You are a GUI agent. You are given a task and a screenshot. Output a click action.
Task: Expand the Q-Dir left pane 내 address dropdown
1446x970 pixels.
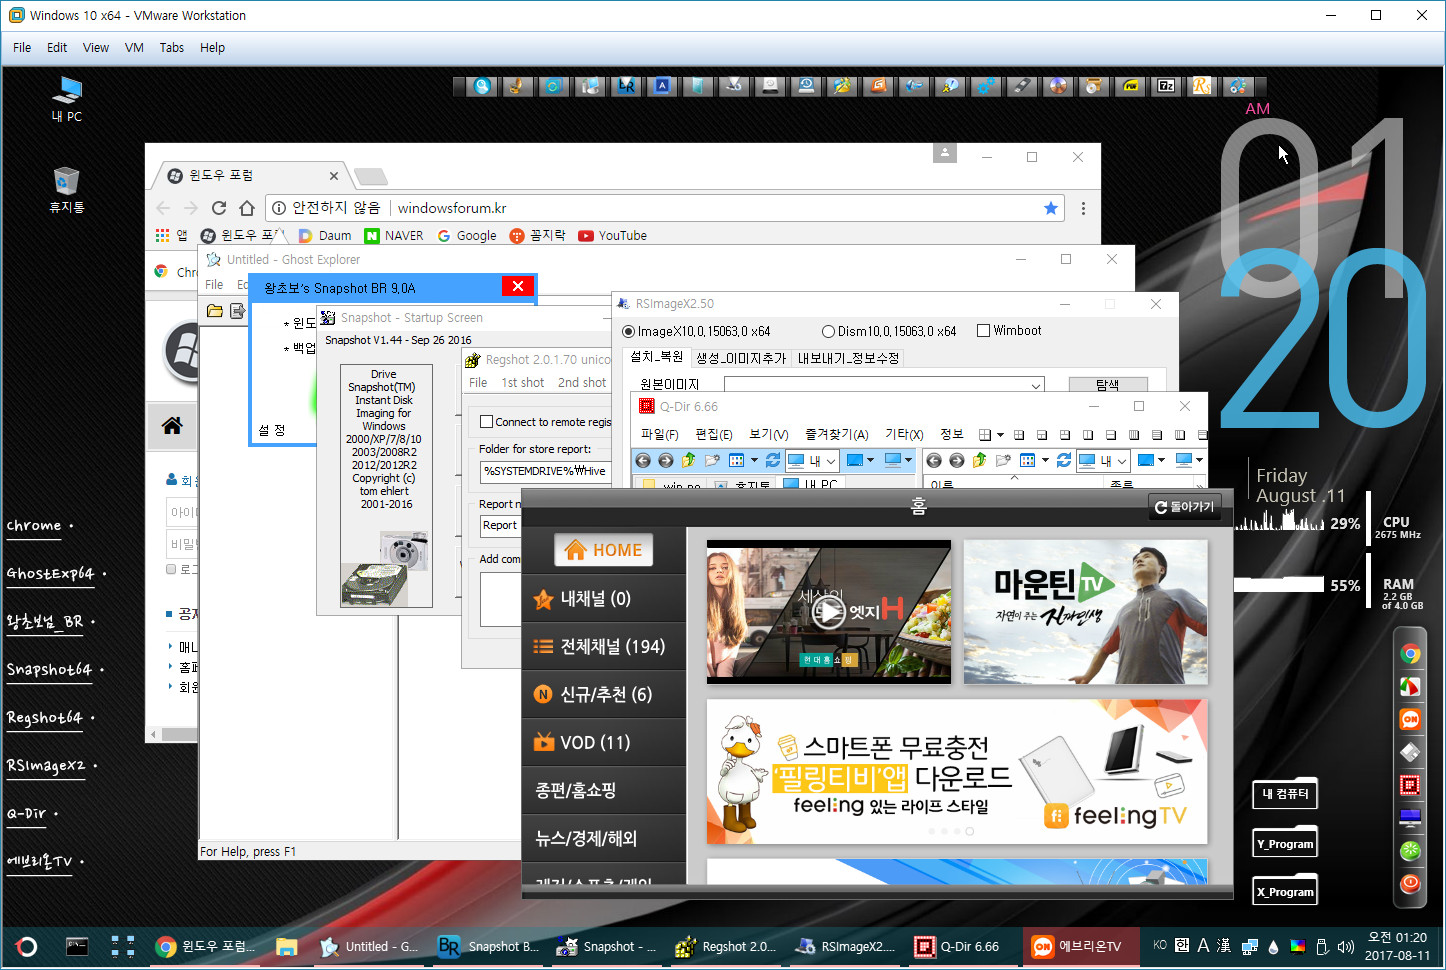click(831, 461)
